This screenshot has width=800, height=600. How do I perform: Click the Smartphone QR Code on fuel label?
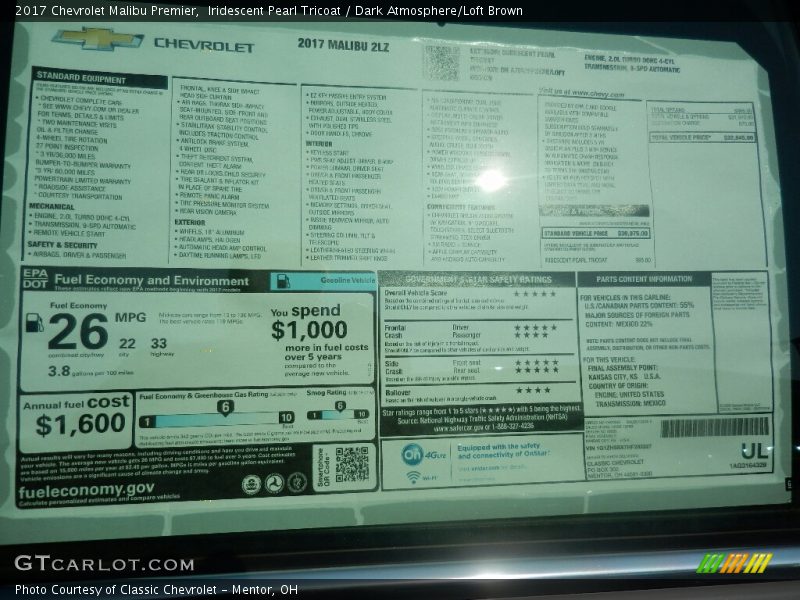pos(352,464)
